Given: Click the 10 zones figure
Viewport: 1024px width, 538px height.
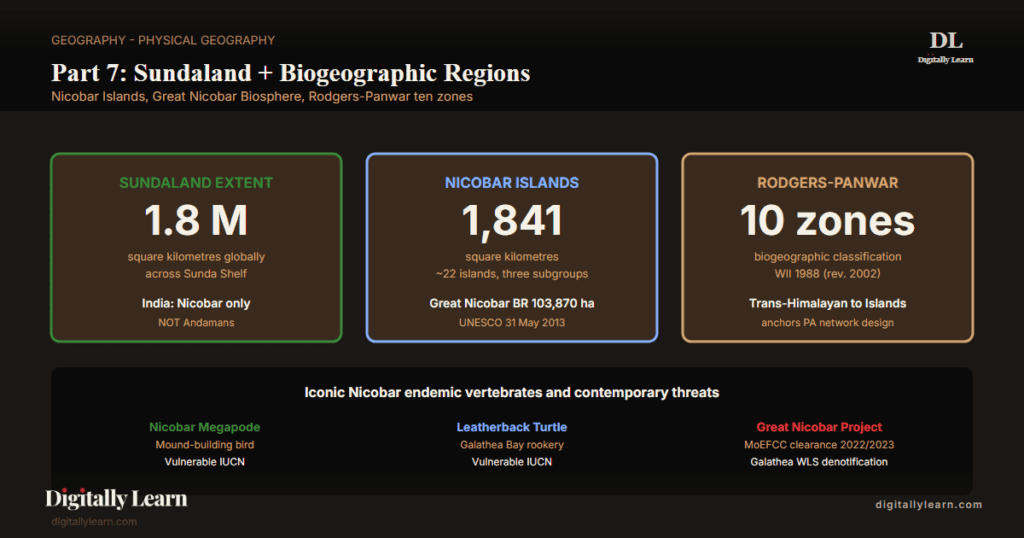Looking at the screenshot, I should pos(827,221).
